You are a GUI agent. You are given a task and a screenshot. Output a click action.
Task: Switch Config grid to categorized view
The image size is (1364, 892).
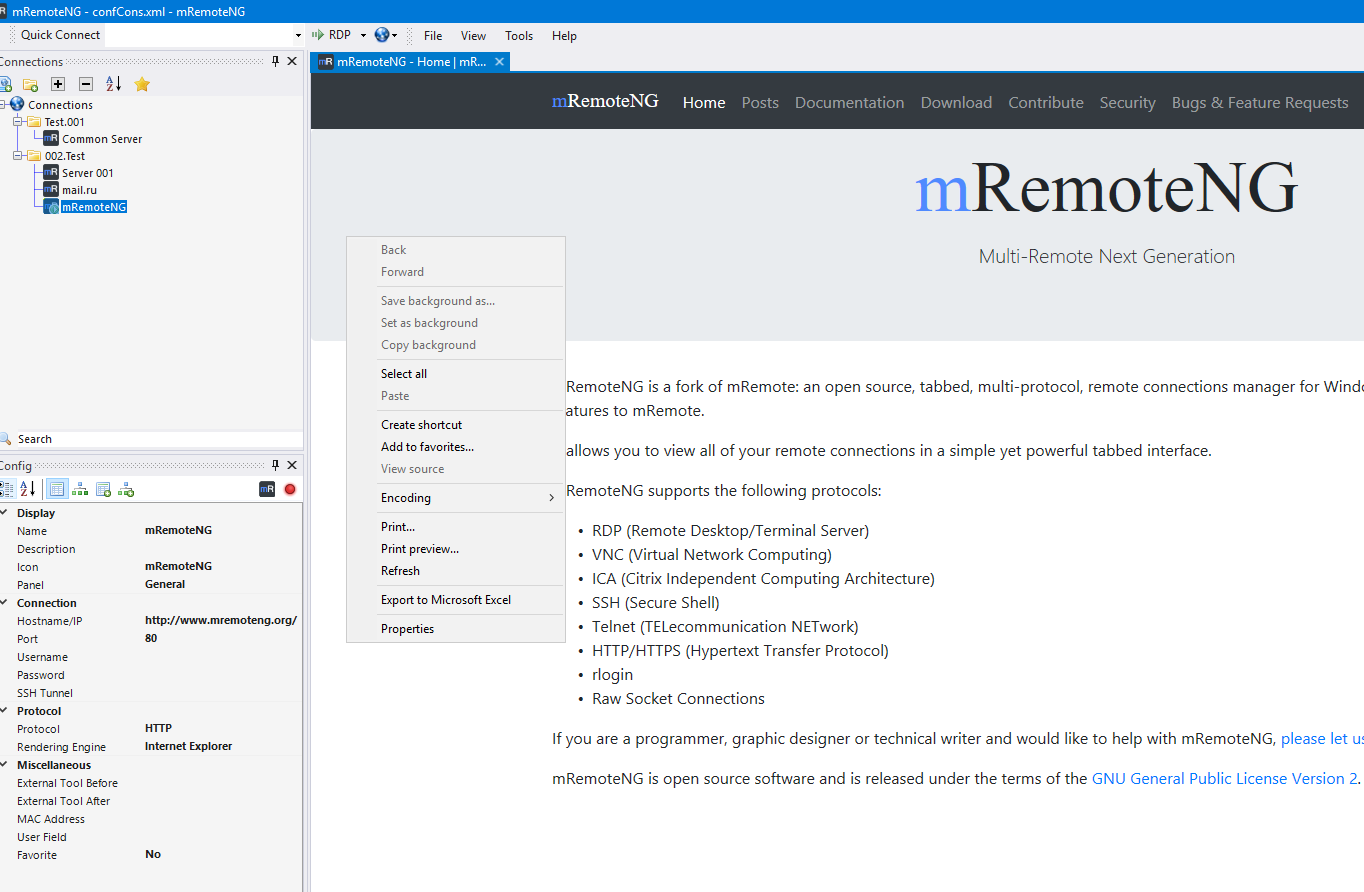click(x=6, y=489)
